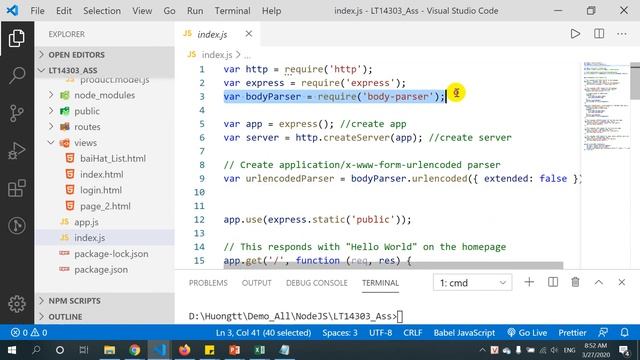Open the Selection menu
The image size is (640, 360).
102,11
